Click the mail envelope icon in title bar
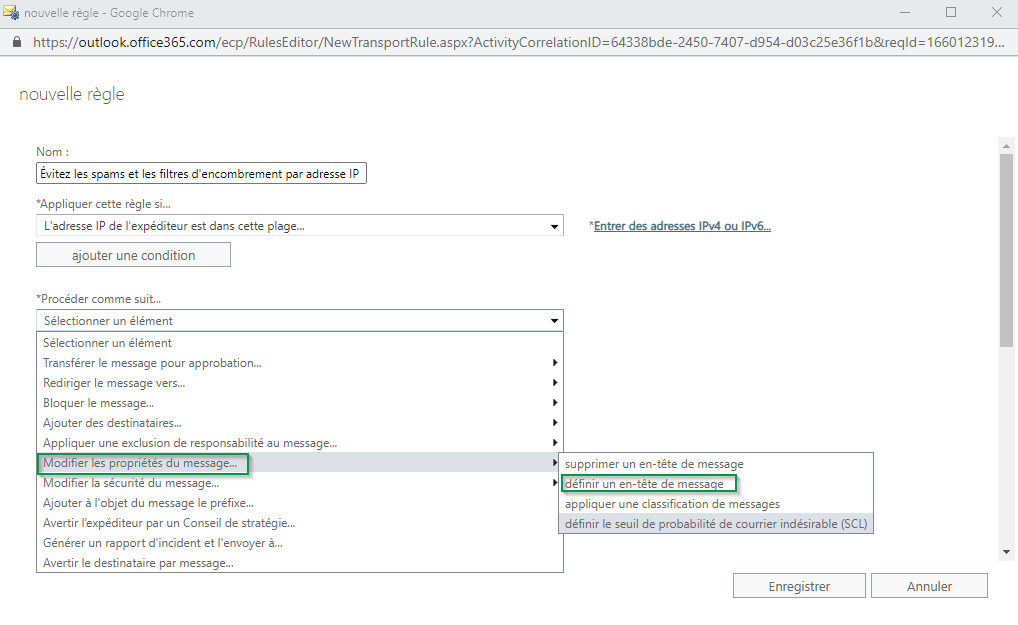Screen dimensions: 1018x625 pos(12,13)
